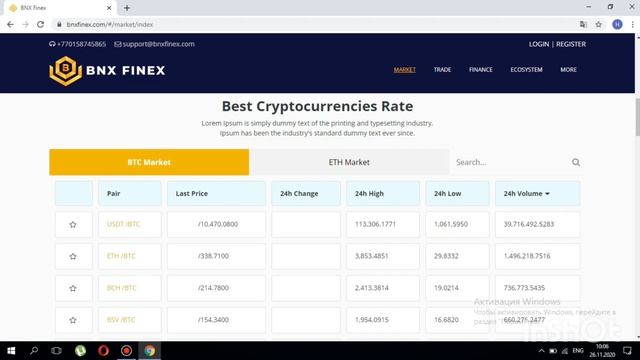Click the +770158745865 phone number

(82, 44)
